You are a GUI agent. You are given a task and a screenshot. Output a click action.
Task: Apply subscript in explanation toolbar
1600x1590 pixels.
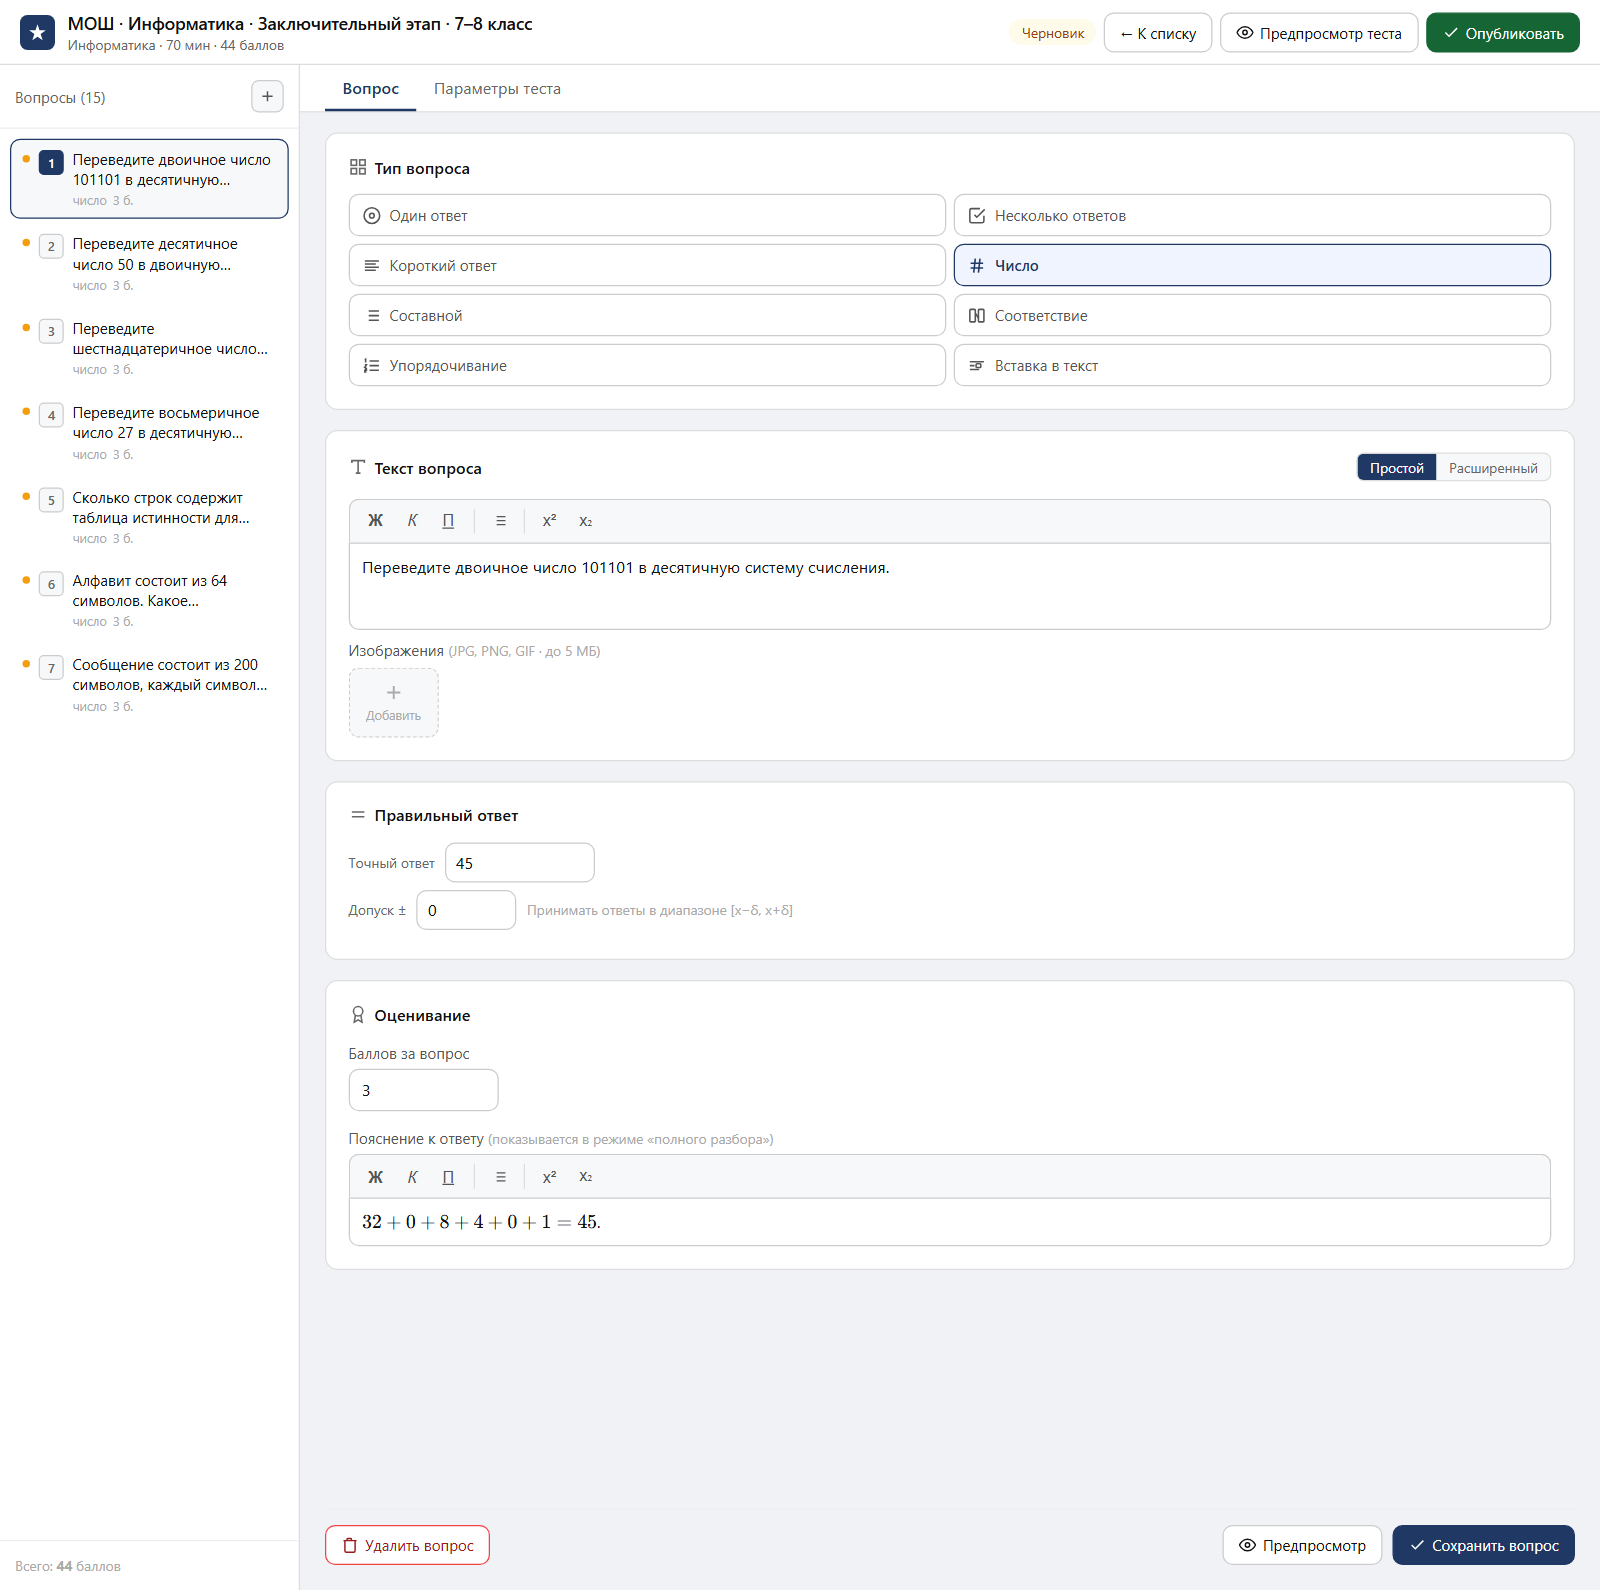point(586,1177)
